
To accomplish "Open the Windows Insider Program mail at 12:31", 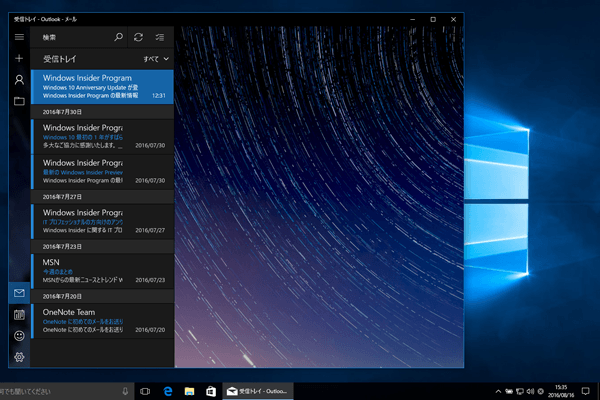I will [103, 87].
